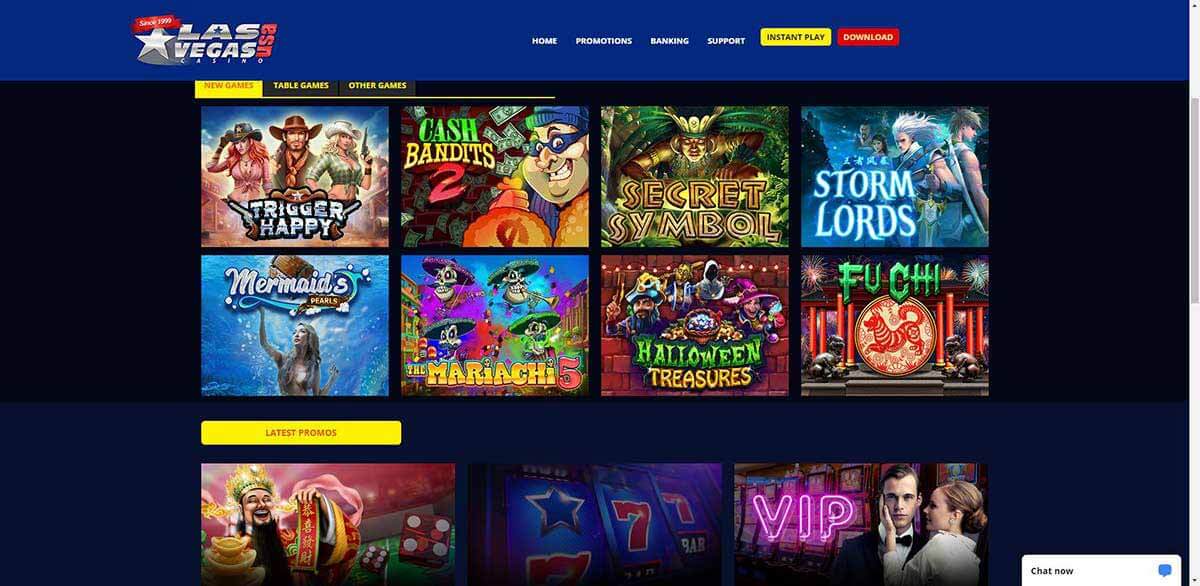Switch to the Other Games tab

tap(377, 86)
